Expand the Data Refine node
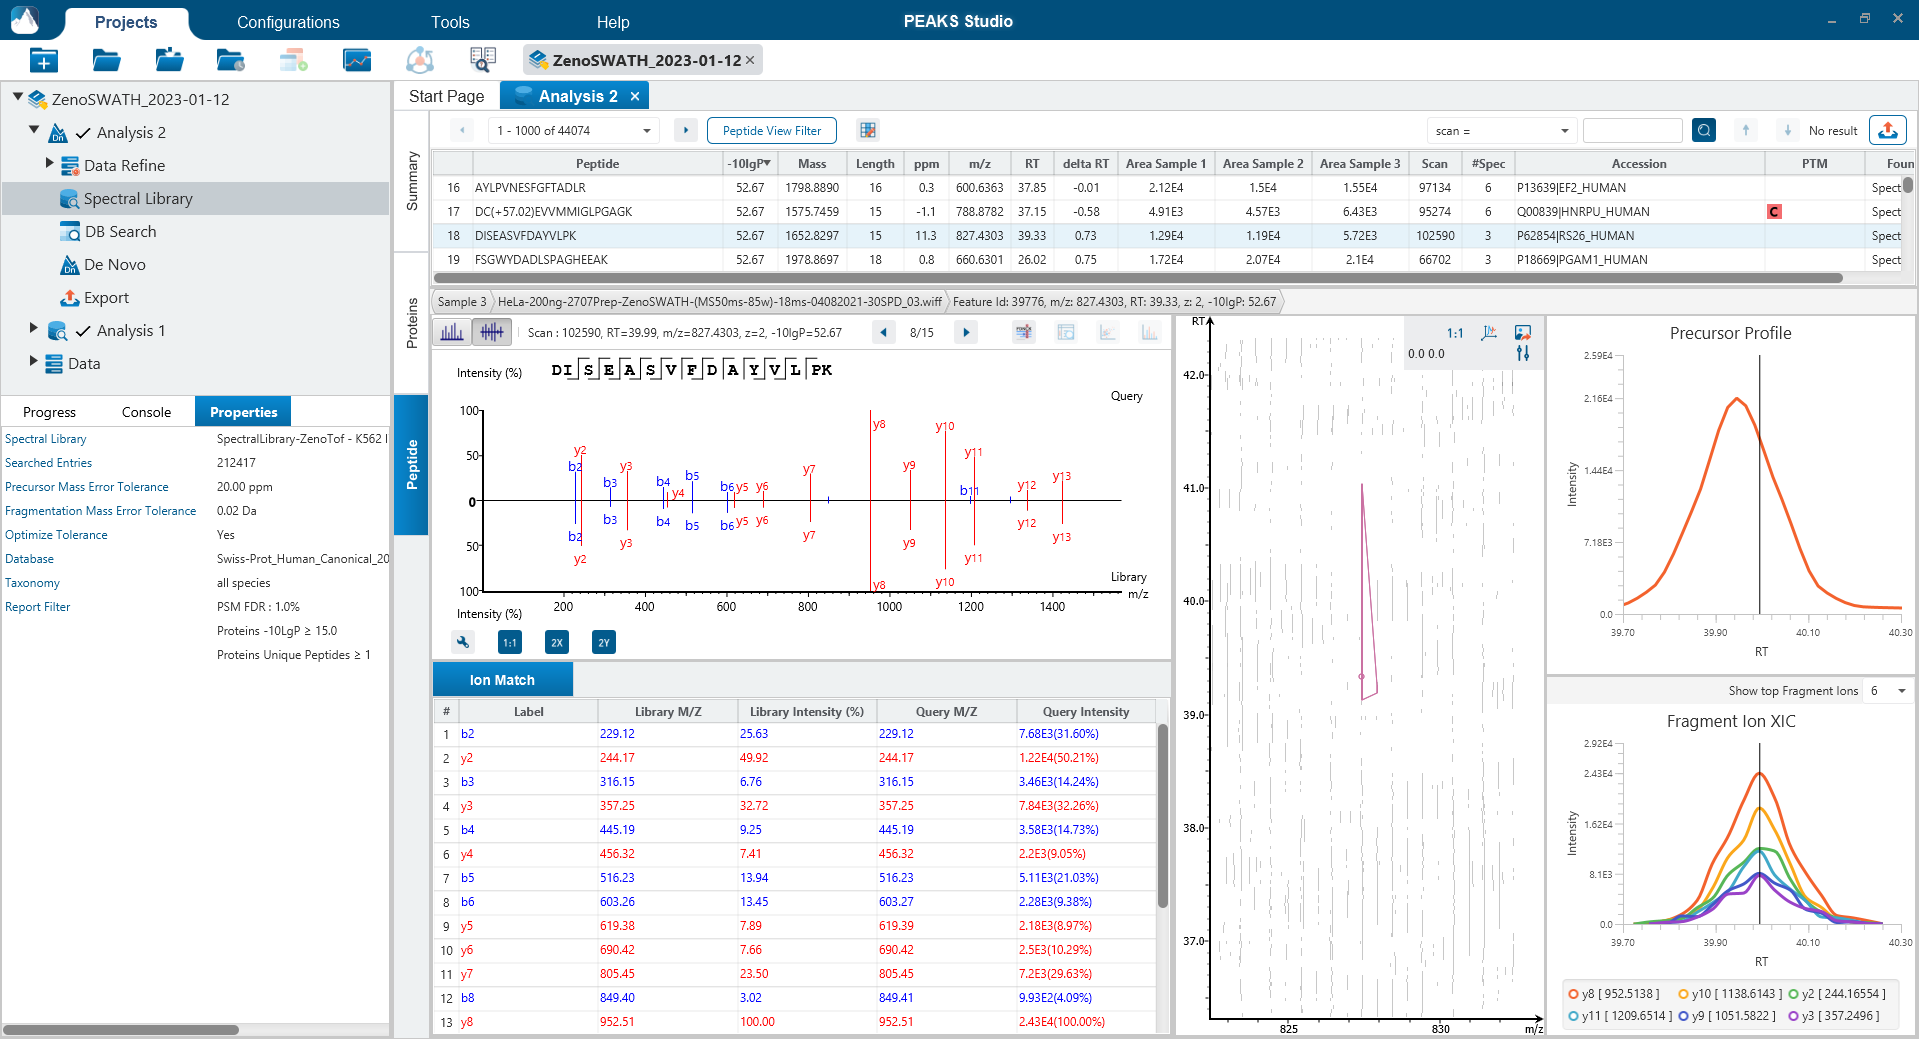 click(x=49, y=163)
